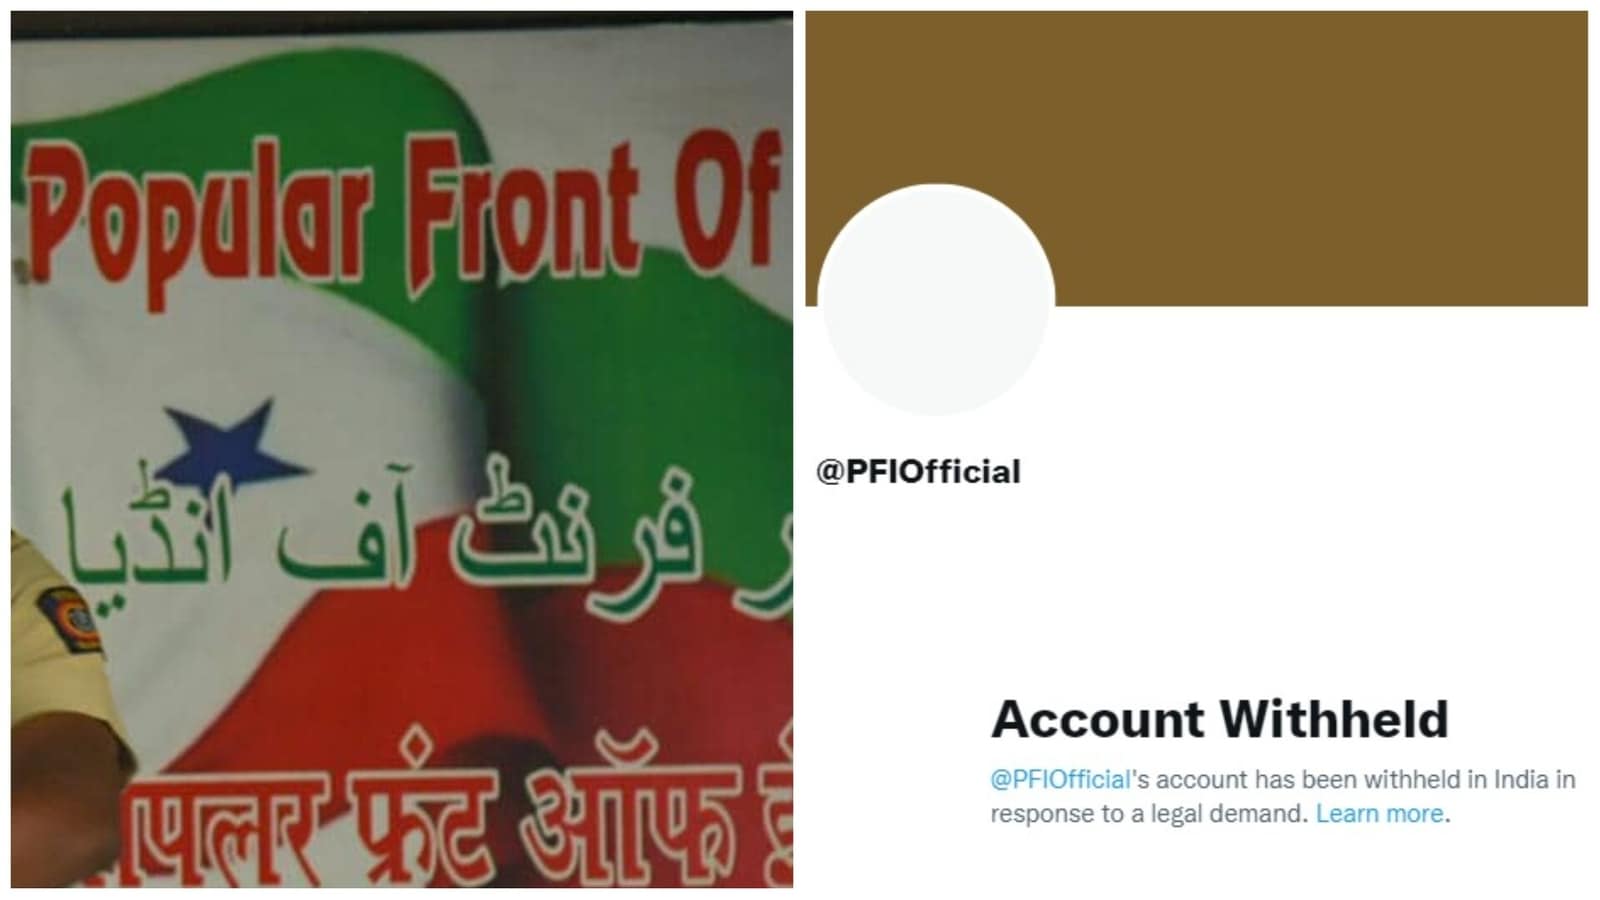Open the blank circular profile avatar
The image size is (1600, 900).
point(936,300)
